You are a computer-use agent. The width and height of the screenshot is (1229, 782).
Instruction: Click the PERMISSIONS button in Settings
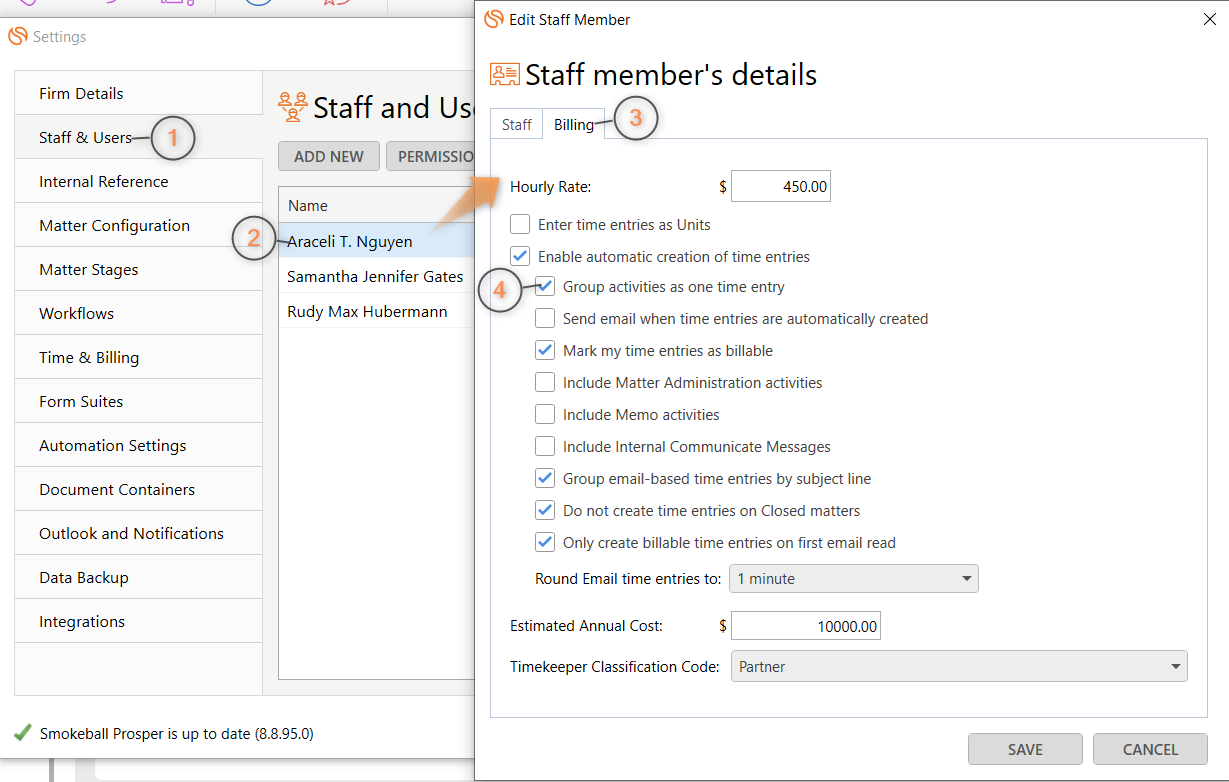pos(431,157)
